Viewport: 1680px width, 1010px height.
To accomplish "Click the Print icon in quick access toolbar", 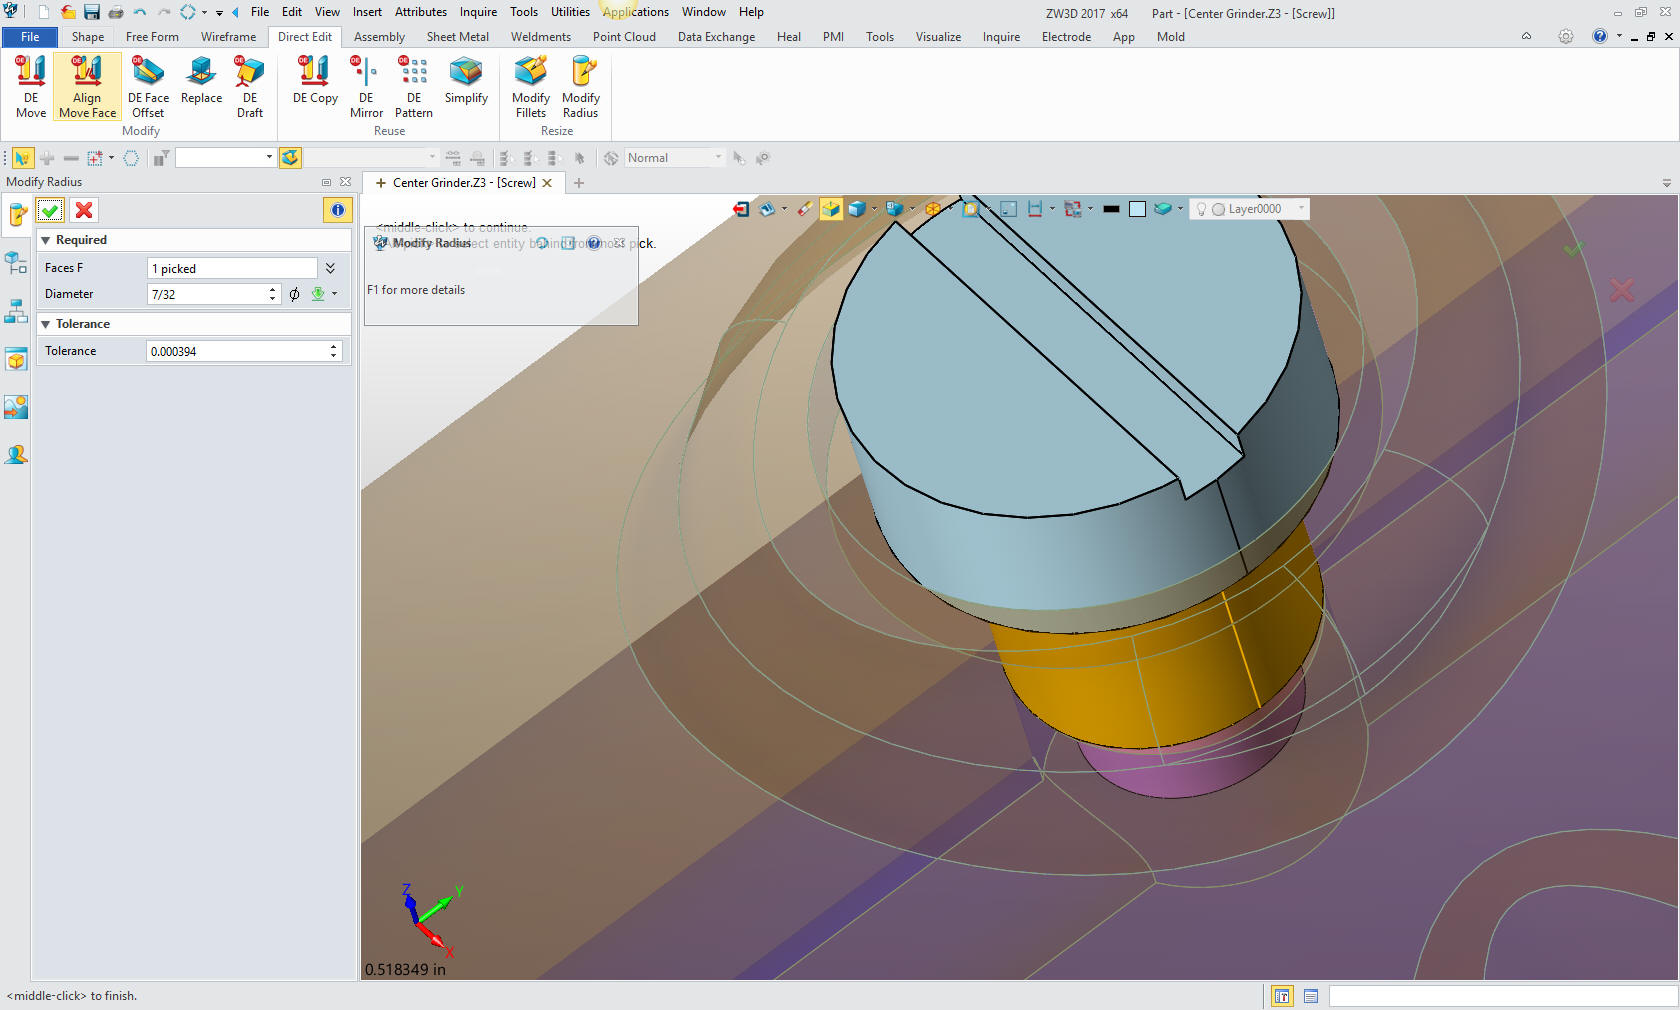I will click(x=116, y=12).
